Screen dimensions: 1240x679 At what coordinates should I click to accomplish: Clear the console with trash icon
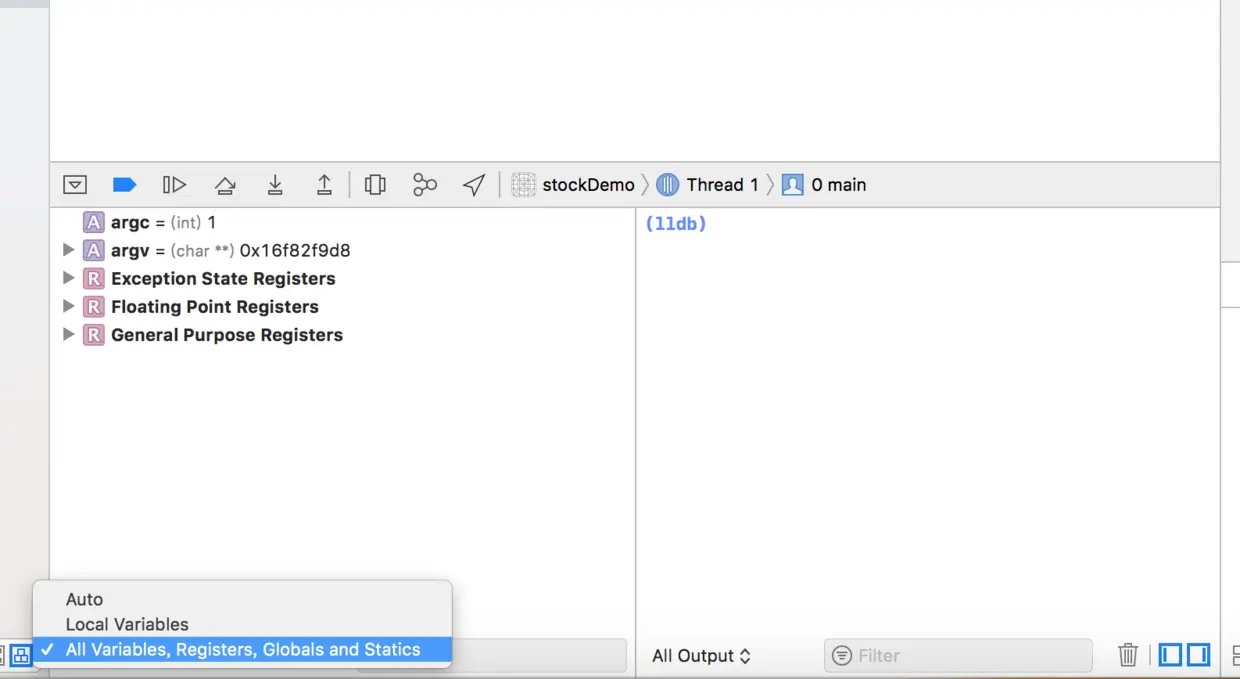point(1128,655)
